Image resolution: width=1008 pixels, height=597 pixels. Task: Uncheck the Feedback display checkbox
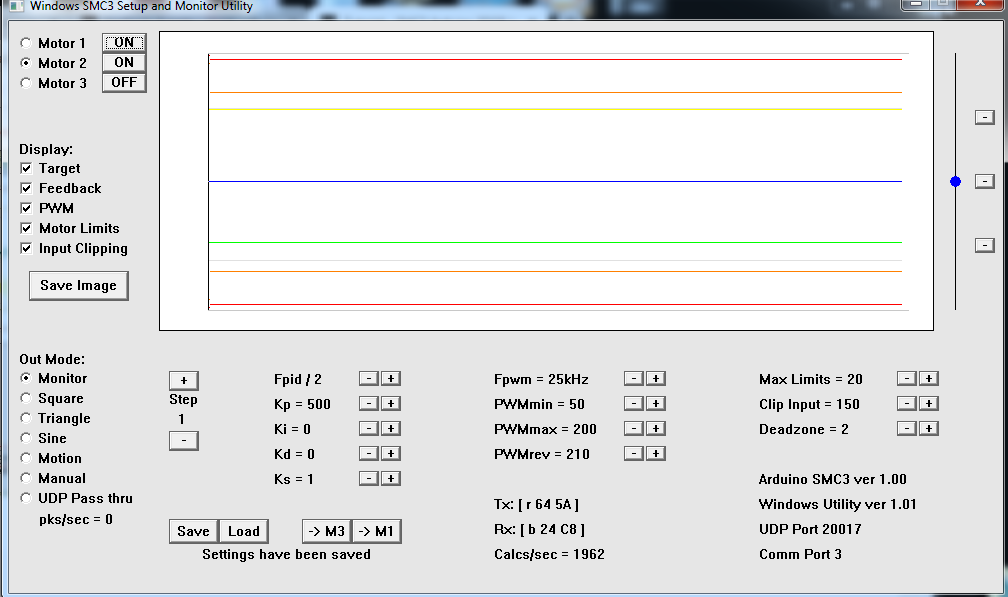pyautogui.click(x=26, y=188)
